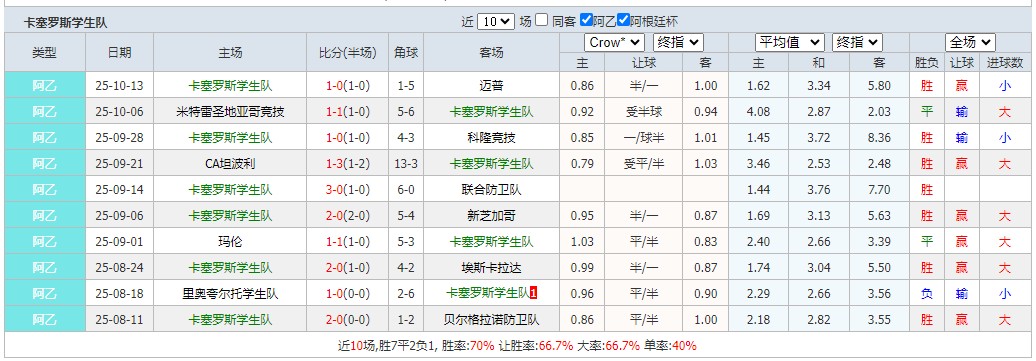Screen dimensions: 1036x361
Task: Click date cell 25-08-24
Action: [120, 268]
